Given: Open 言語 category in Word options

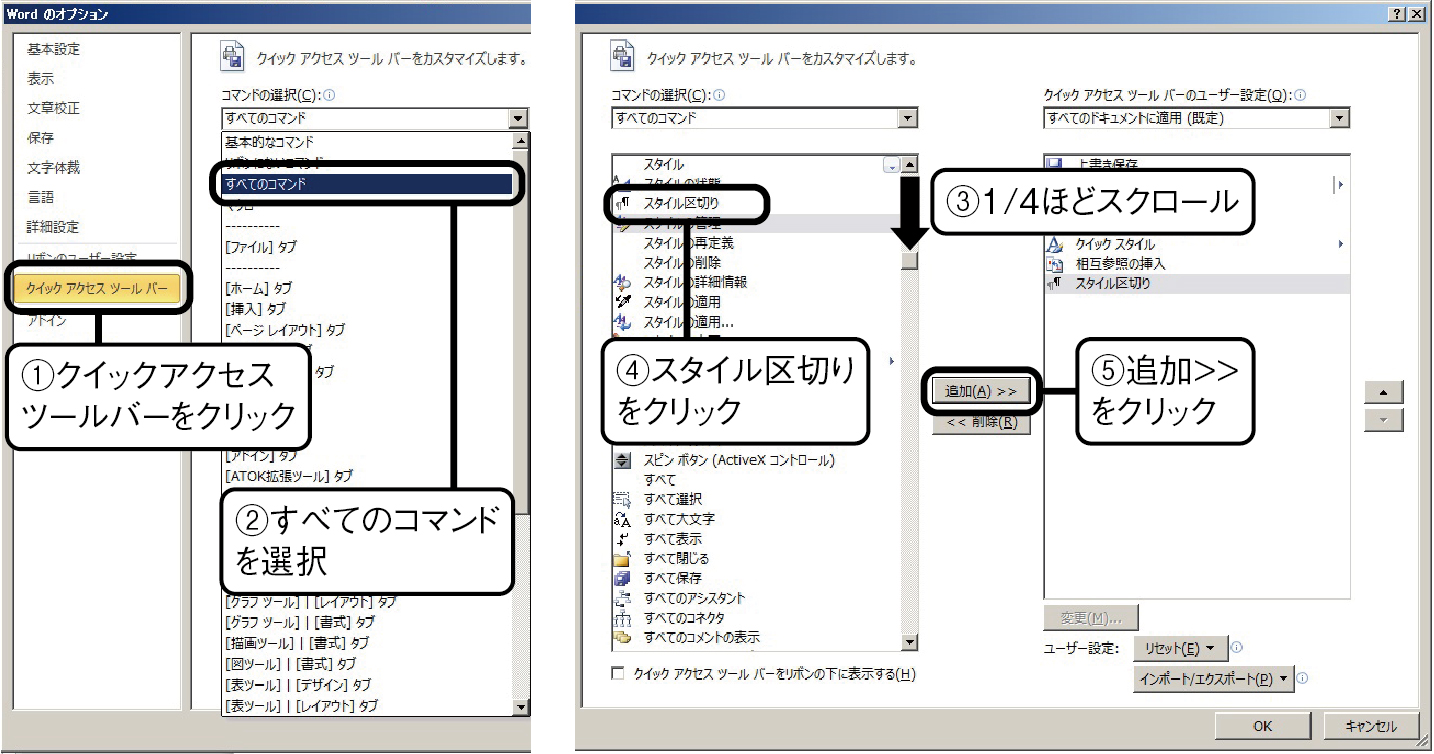Looking at the screenshot, I should point(41,197).
